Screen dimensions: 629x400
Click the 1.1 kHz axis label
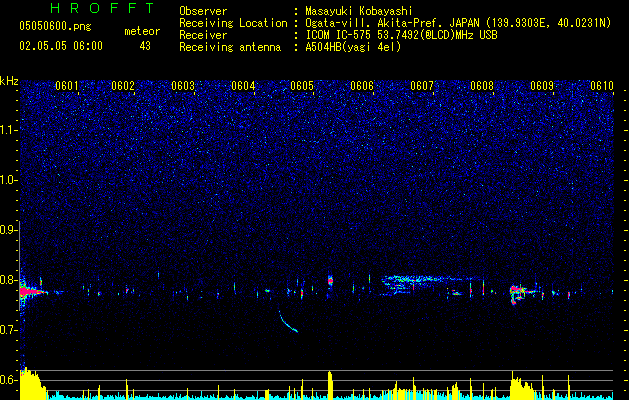[8, 130]
